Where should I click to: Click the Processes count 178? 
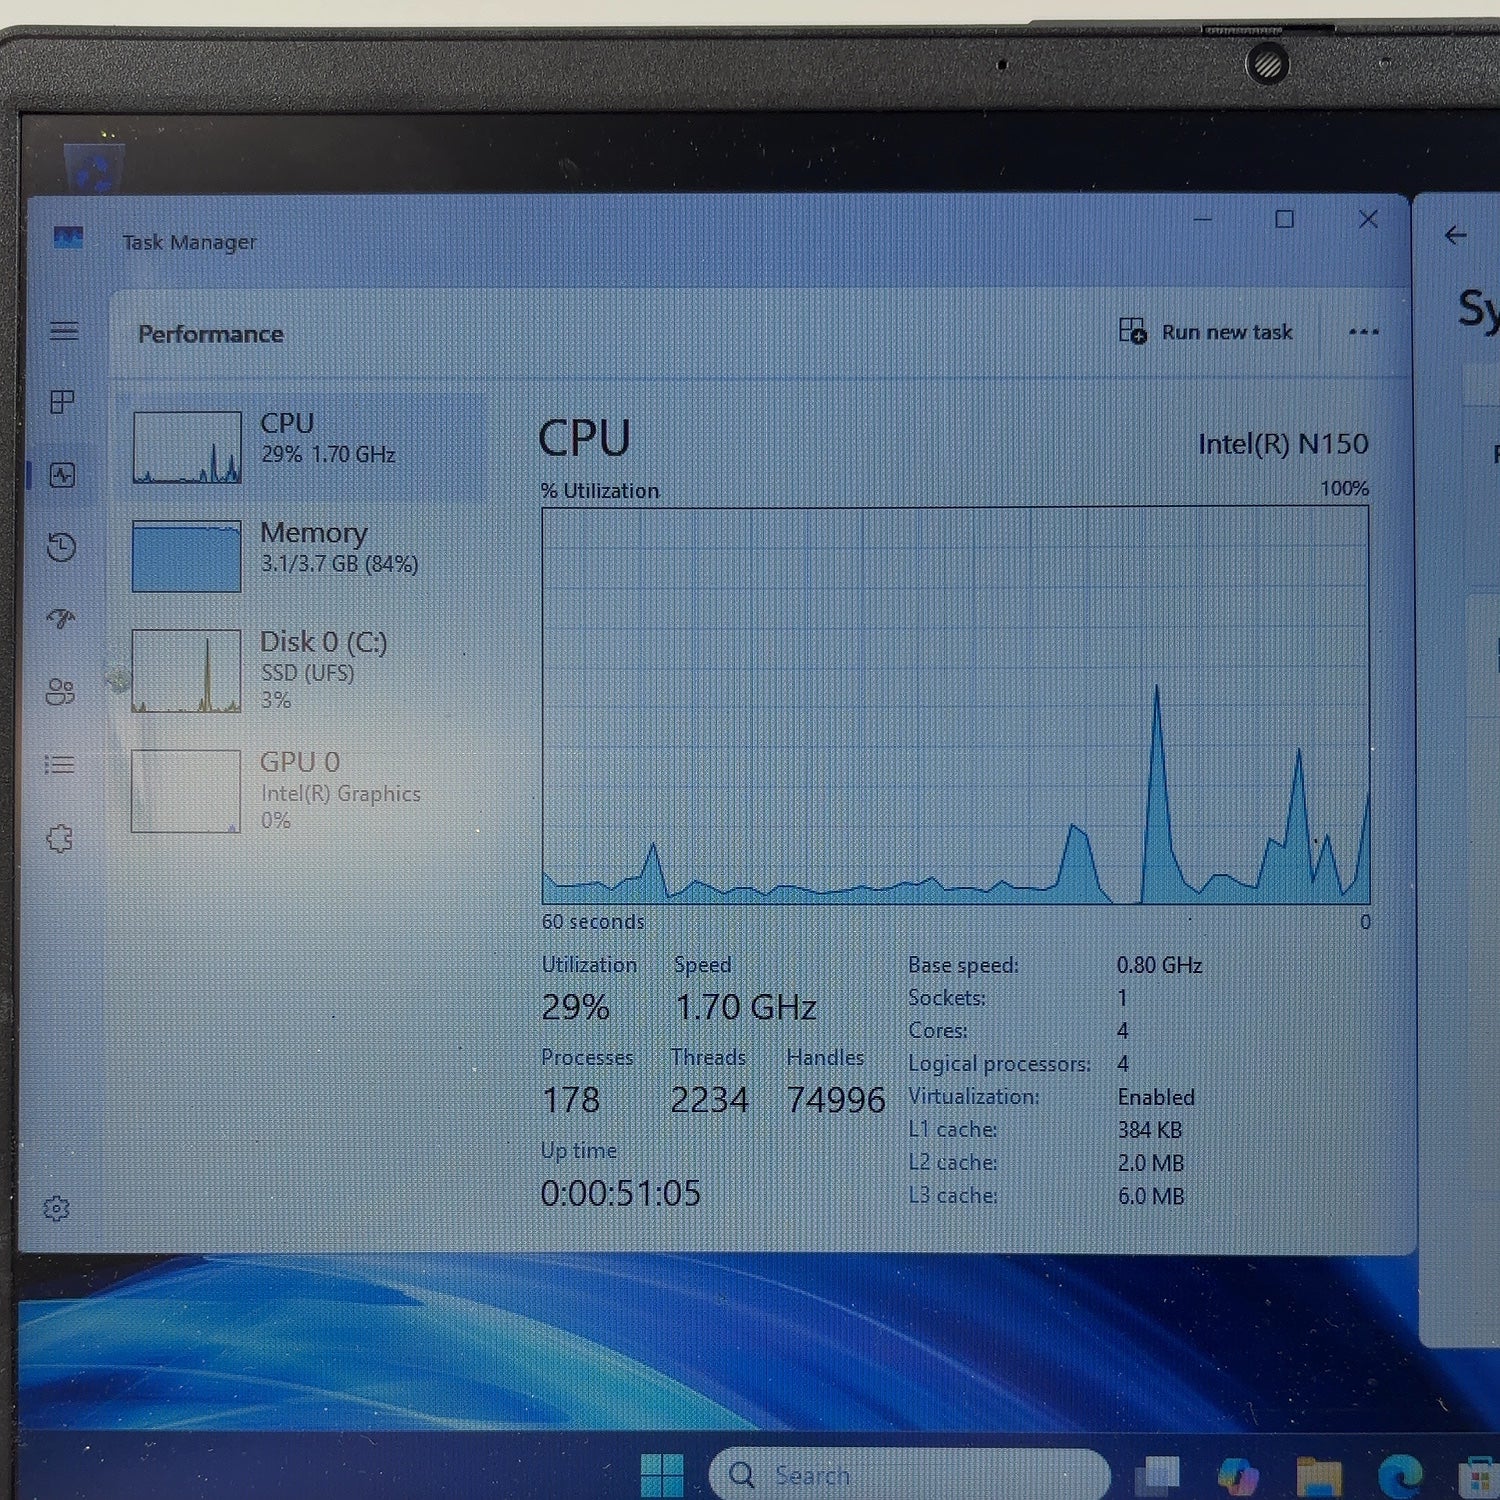[x=571, y=1100]
